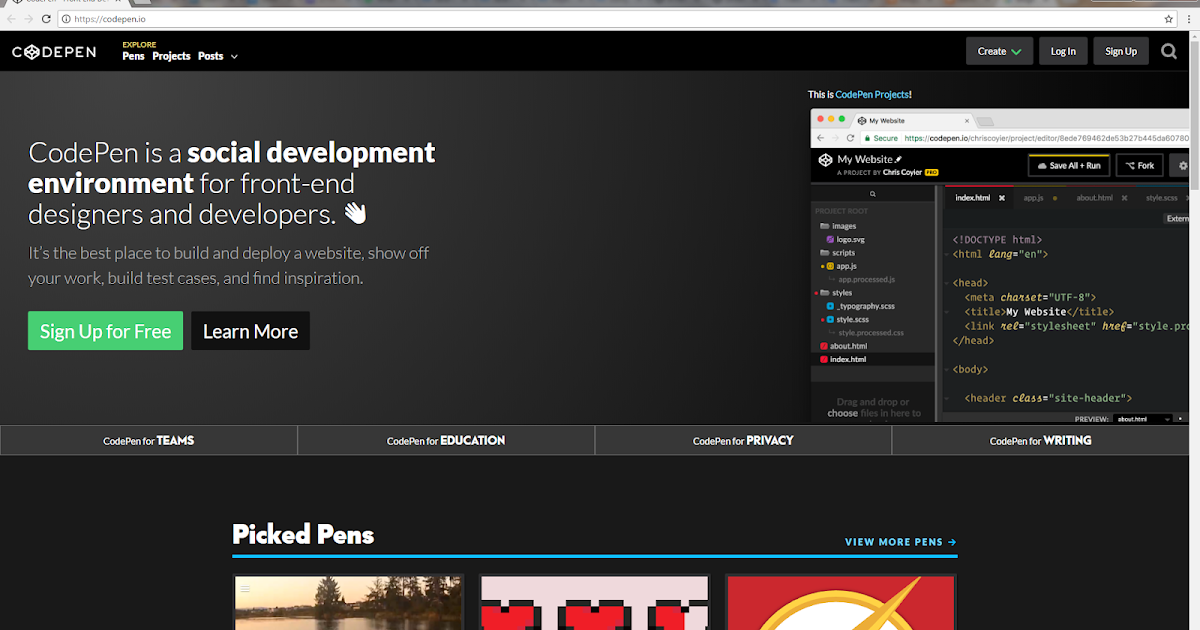Click the sidebar about.html file in the preview tree
The width and height of the screenshot is (1200, 630).
(843, 346)
